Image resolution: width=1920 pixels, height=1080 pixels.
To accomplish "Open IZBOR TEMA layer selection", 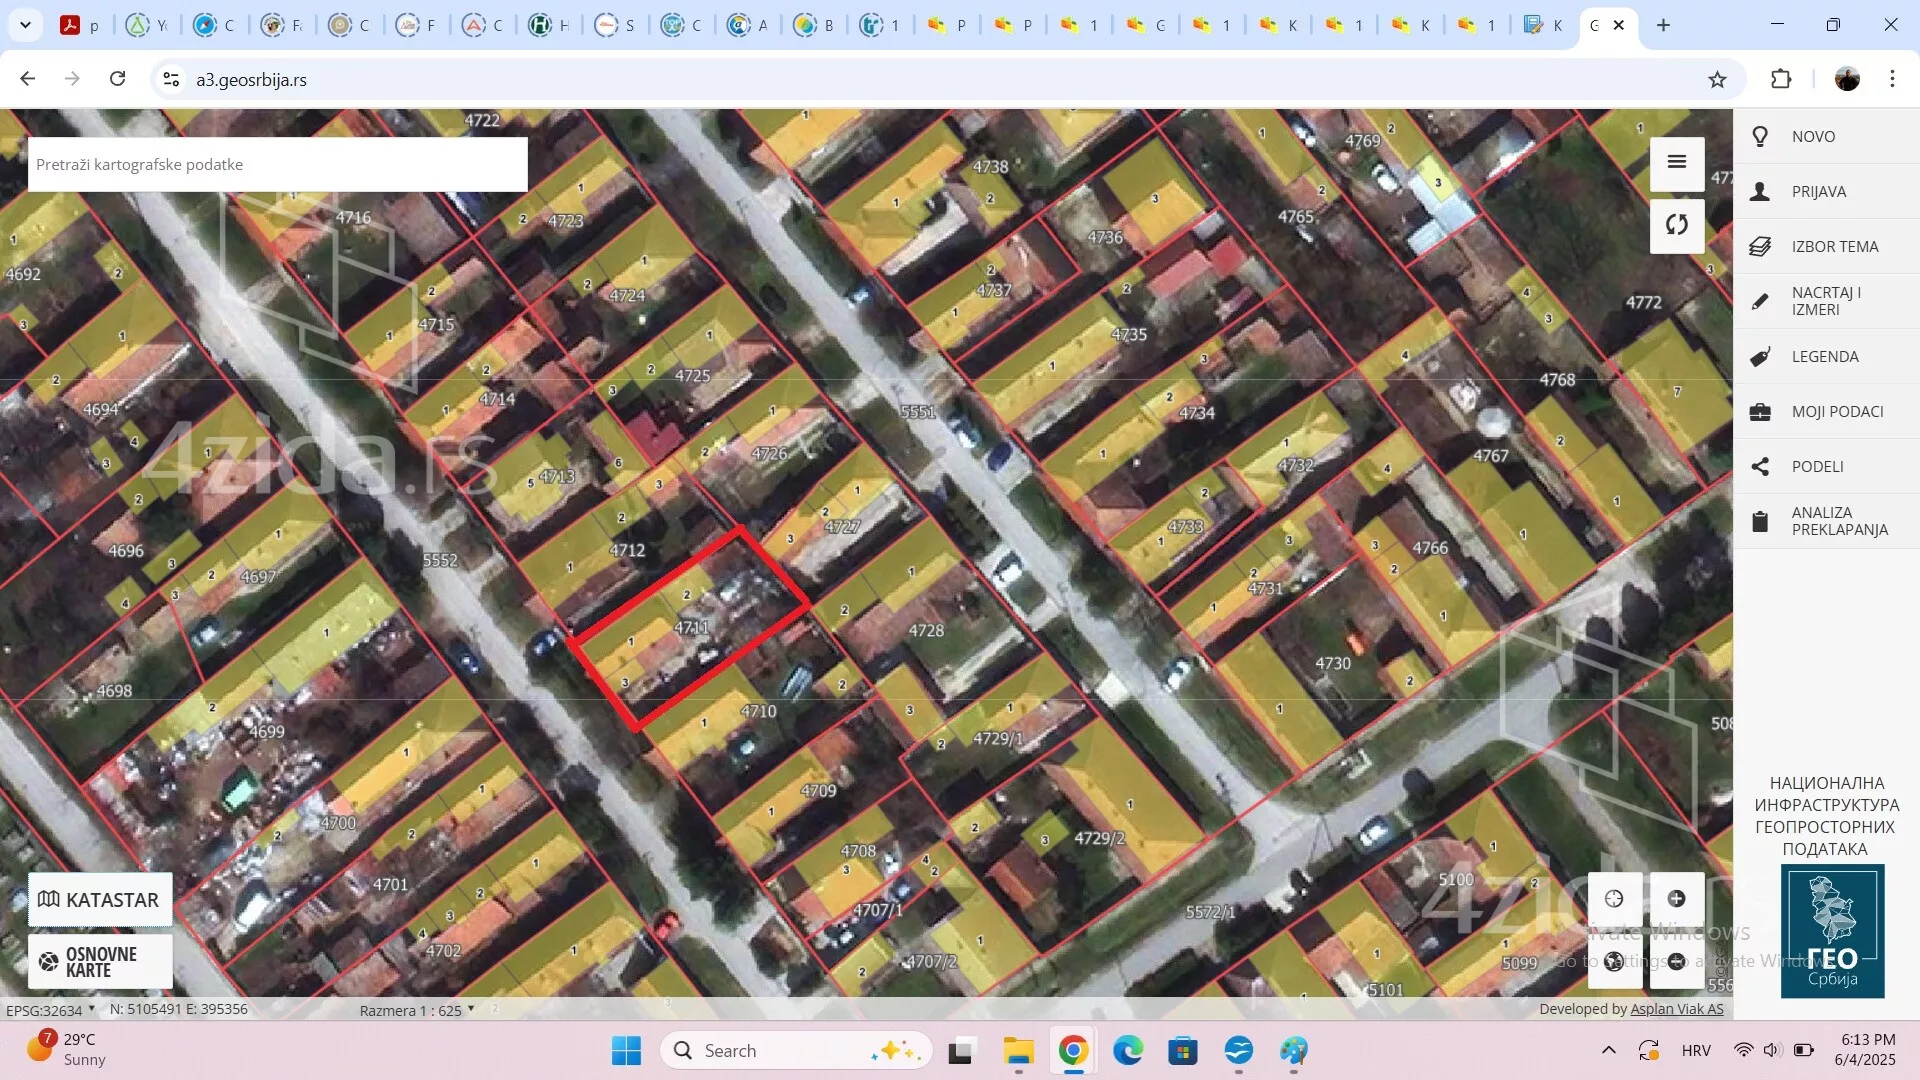I will click(x=1826, y=246).
